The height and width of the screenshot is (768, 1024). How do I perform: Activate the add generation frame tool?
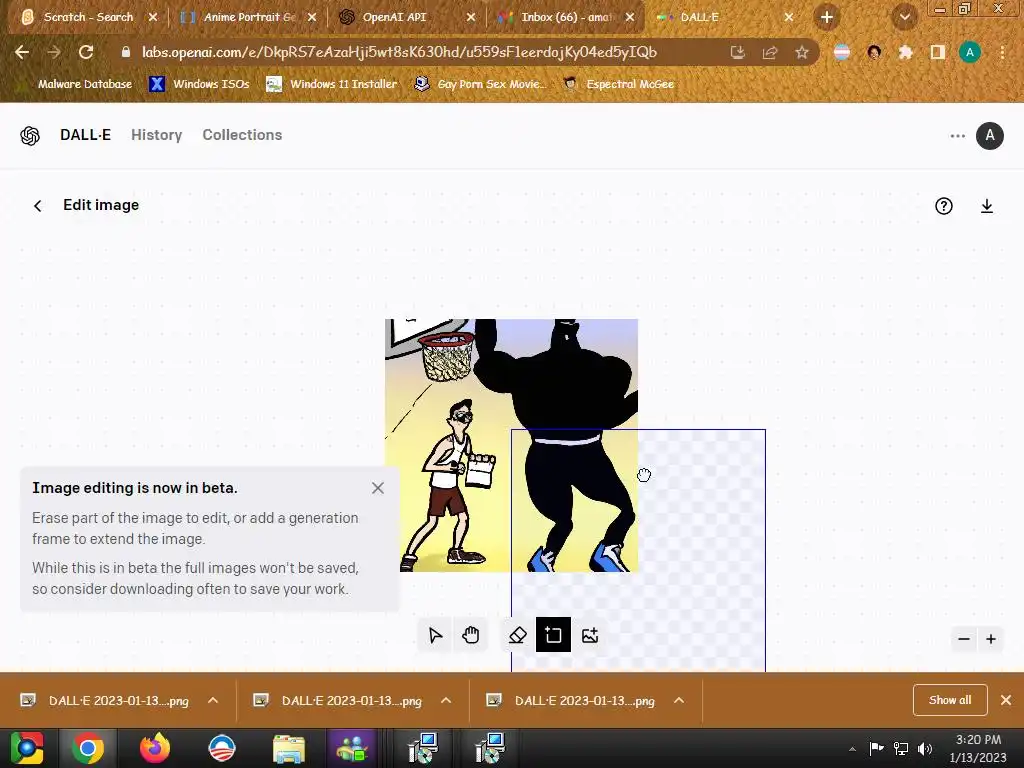pyautogui.click(x=553, y=635)
